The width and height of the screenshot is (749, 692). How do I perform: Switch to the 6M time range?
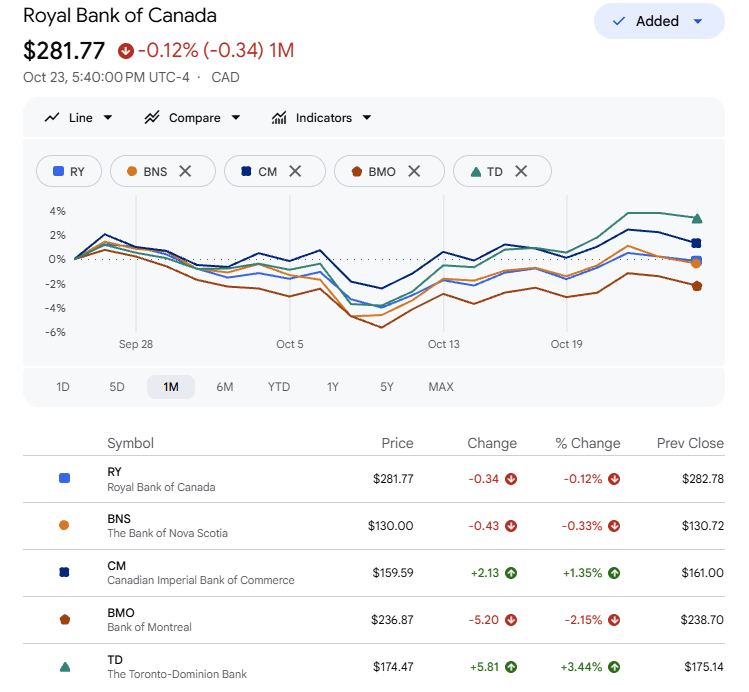coord(225,387)
